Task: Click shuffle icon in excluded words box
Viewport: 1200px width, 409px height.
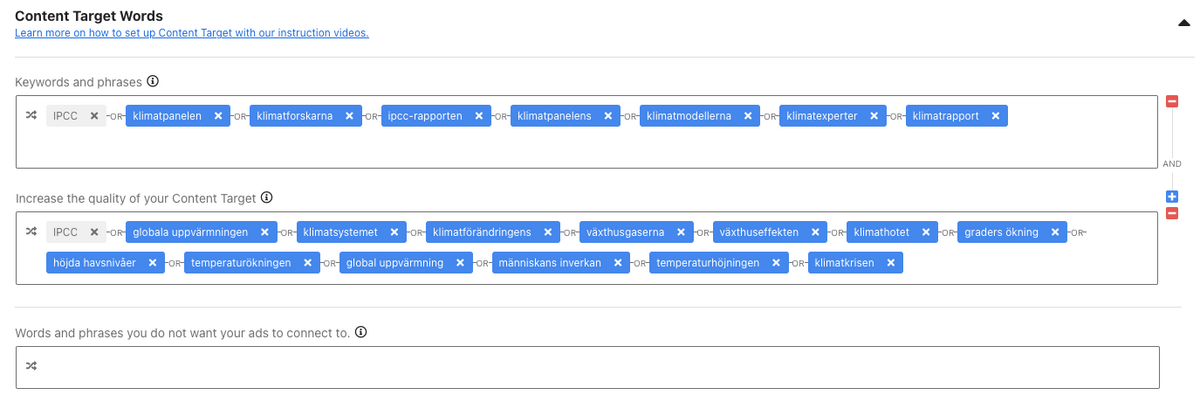Action: [x=31, y=366]
